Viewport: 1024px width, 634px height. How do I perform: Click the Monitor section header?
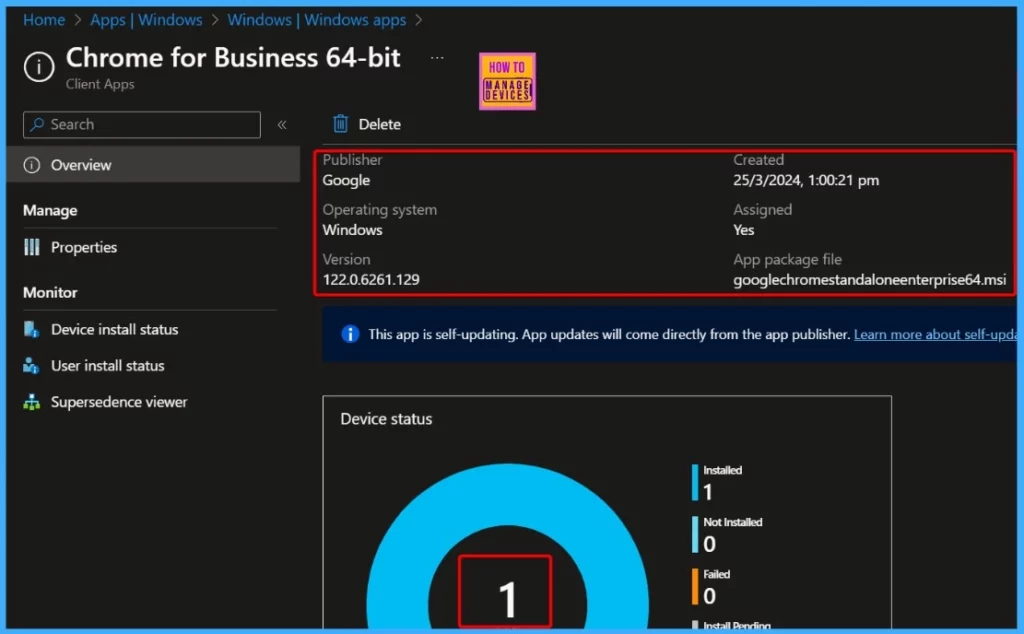50,293
